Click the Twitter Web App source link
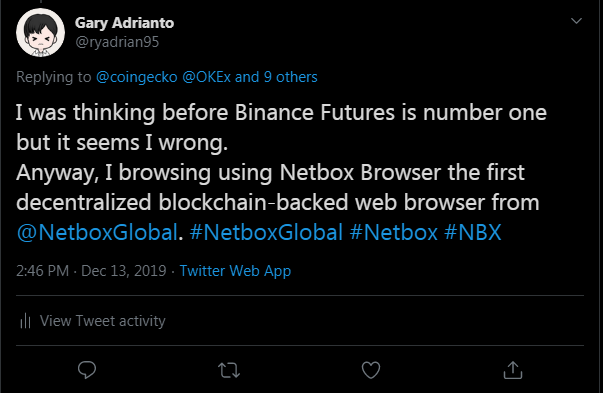 click(235, 271)
